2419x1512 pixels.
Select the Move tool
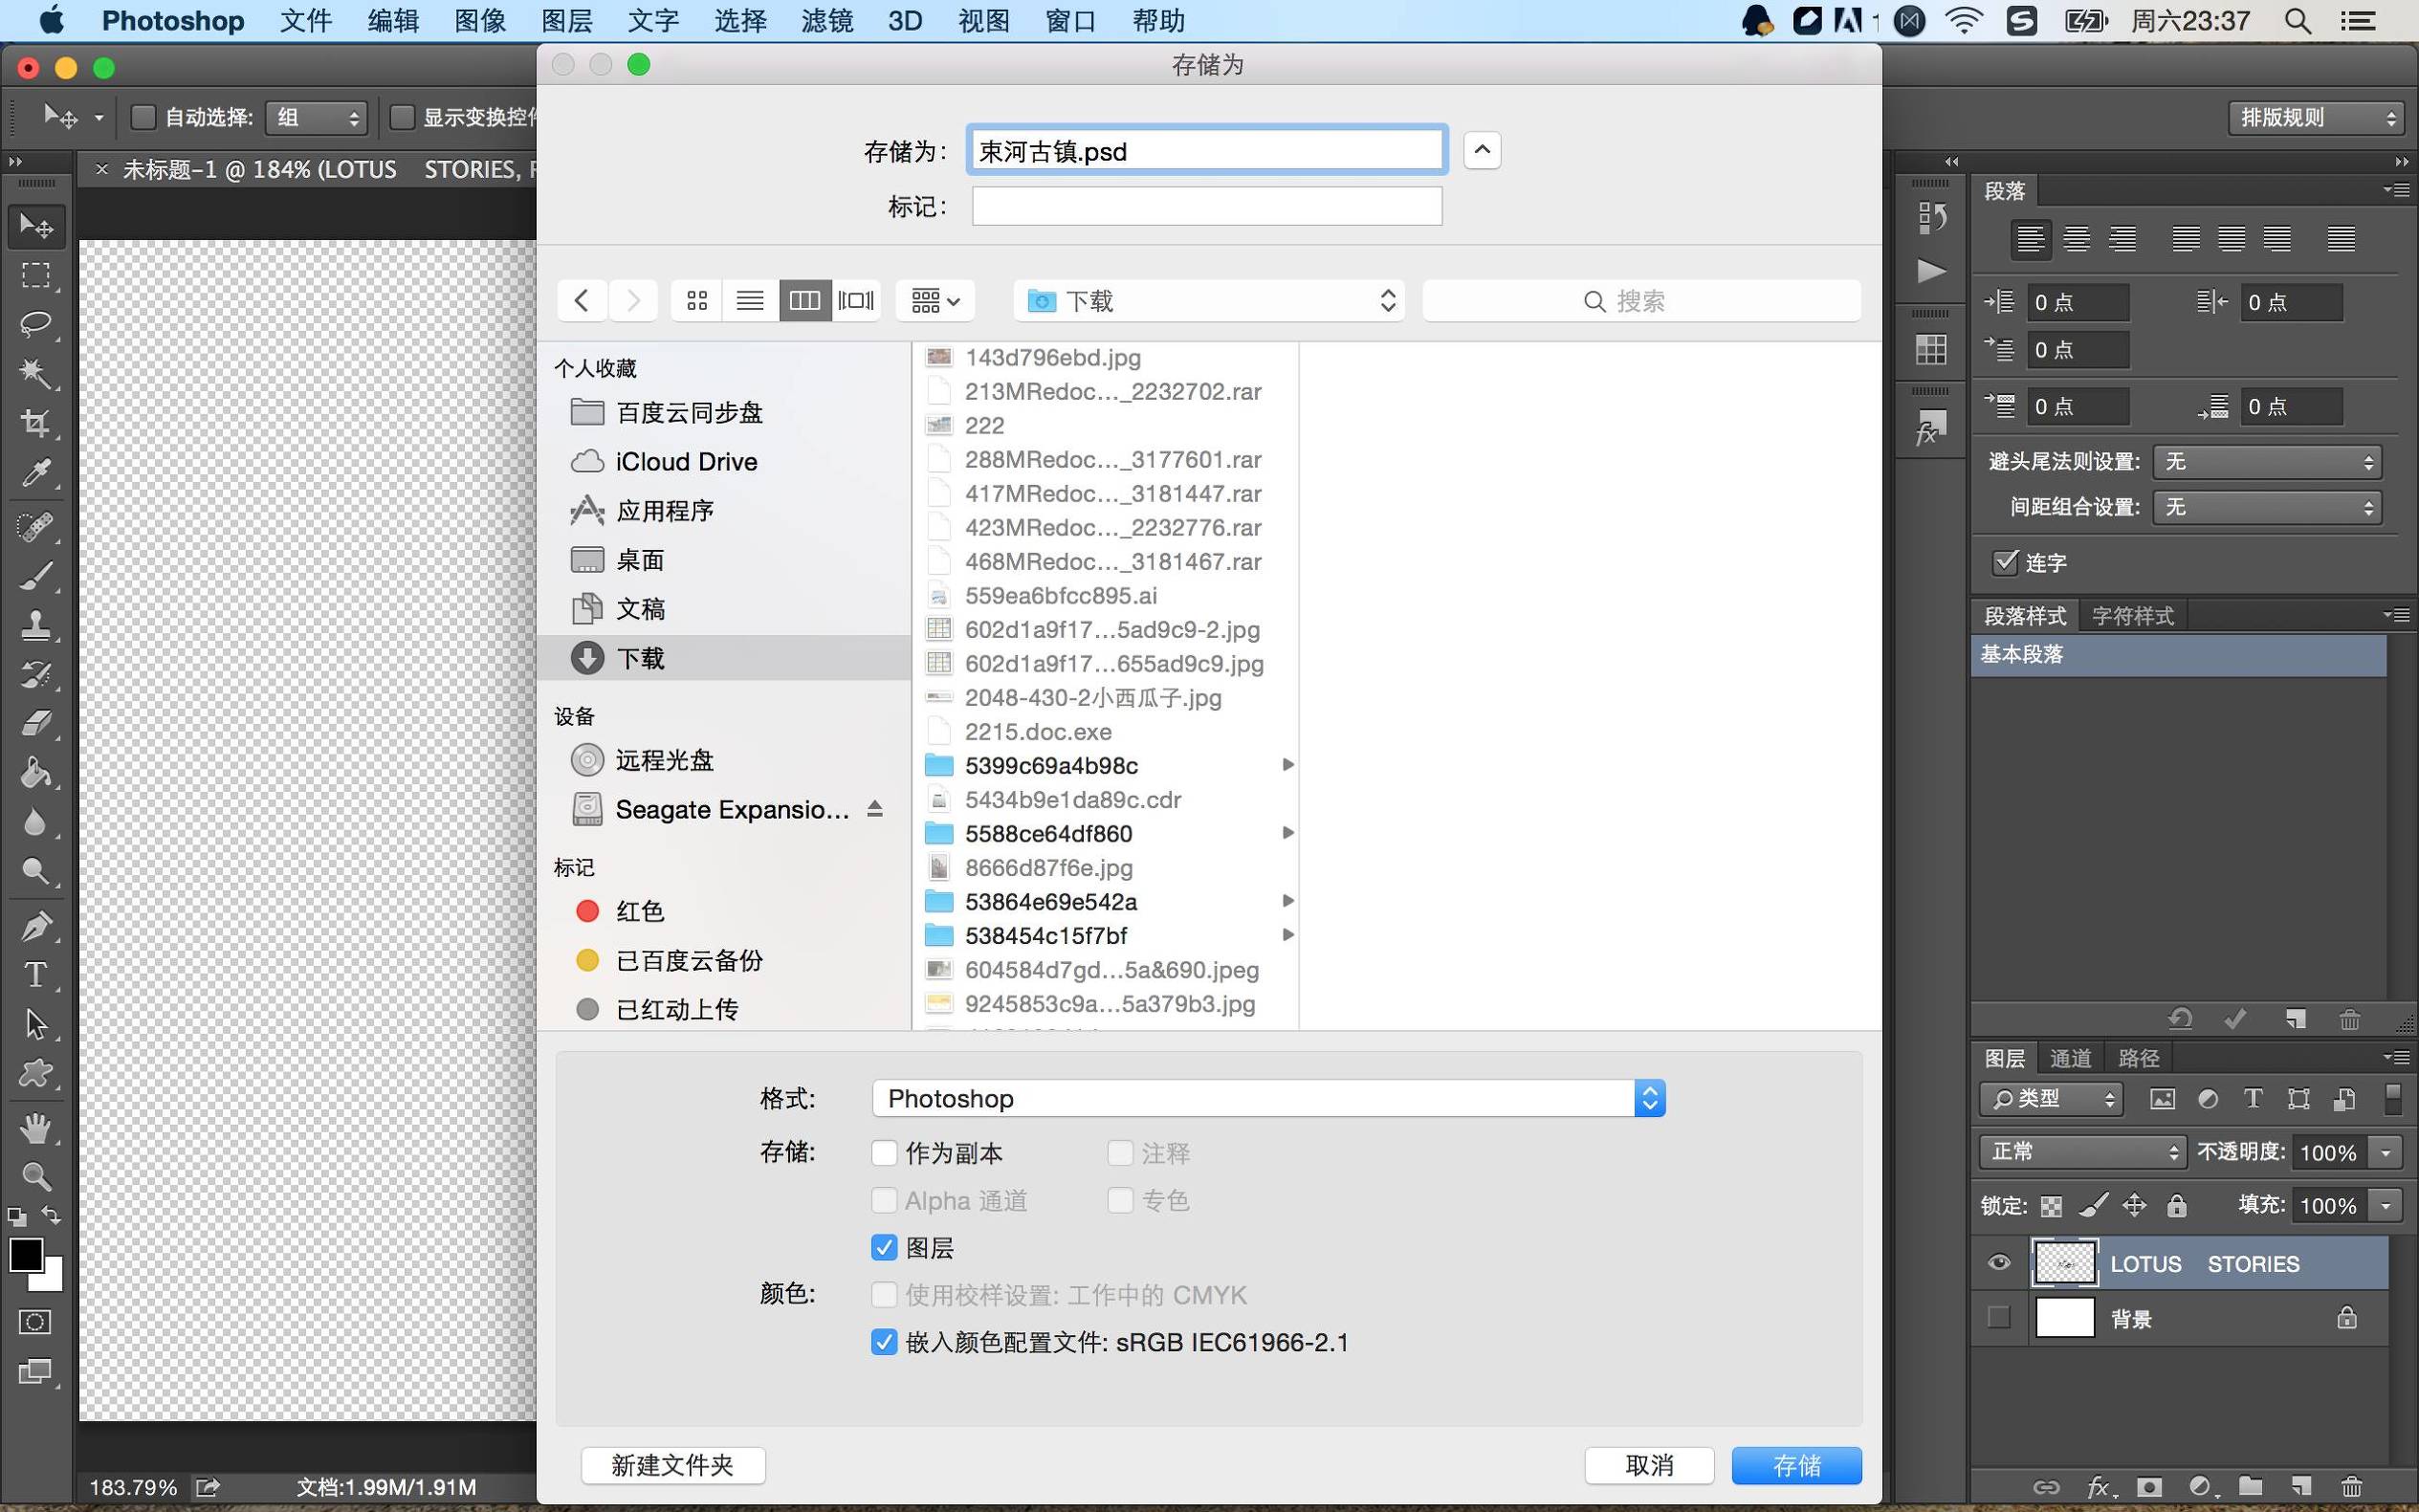(37, 226)
